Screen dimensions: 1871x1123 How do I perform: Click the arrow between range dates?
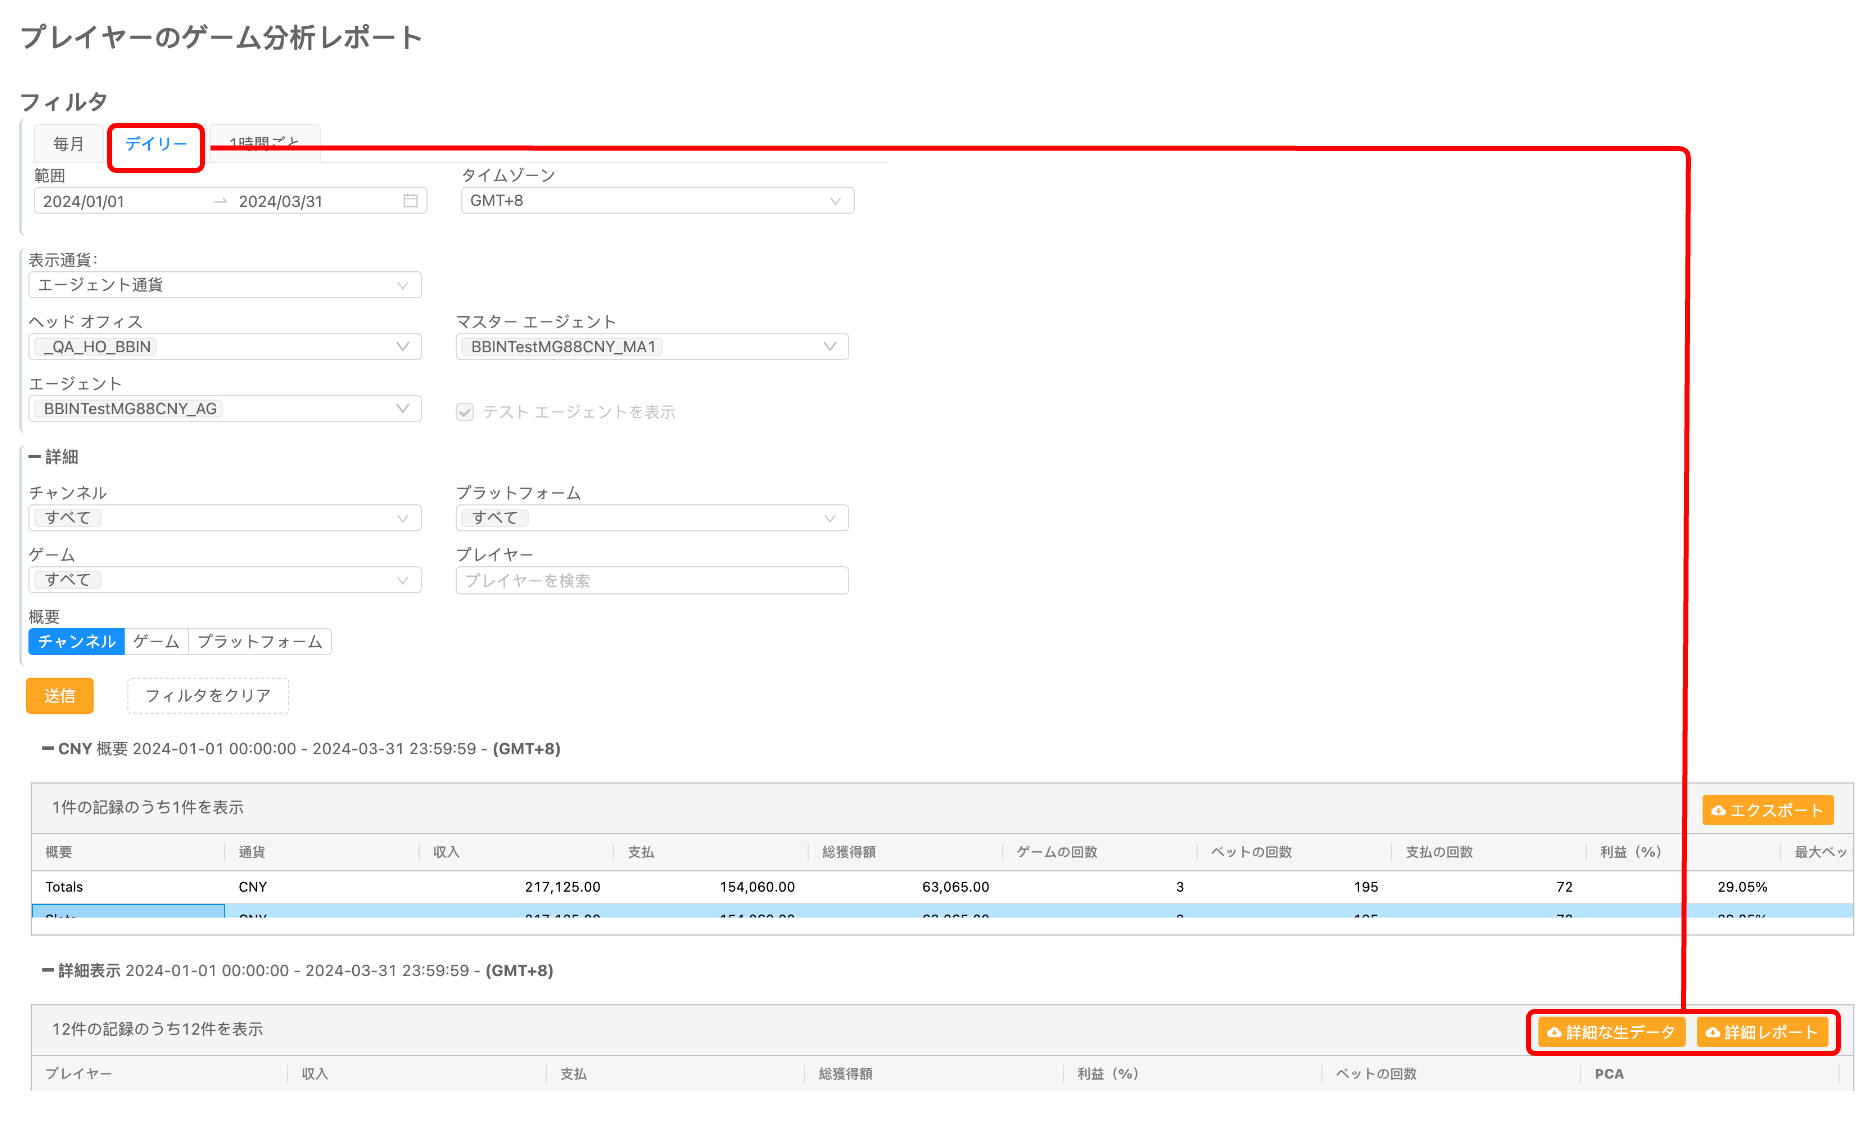(x=220, y=201)
